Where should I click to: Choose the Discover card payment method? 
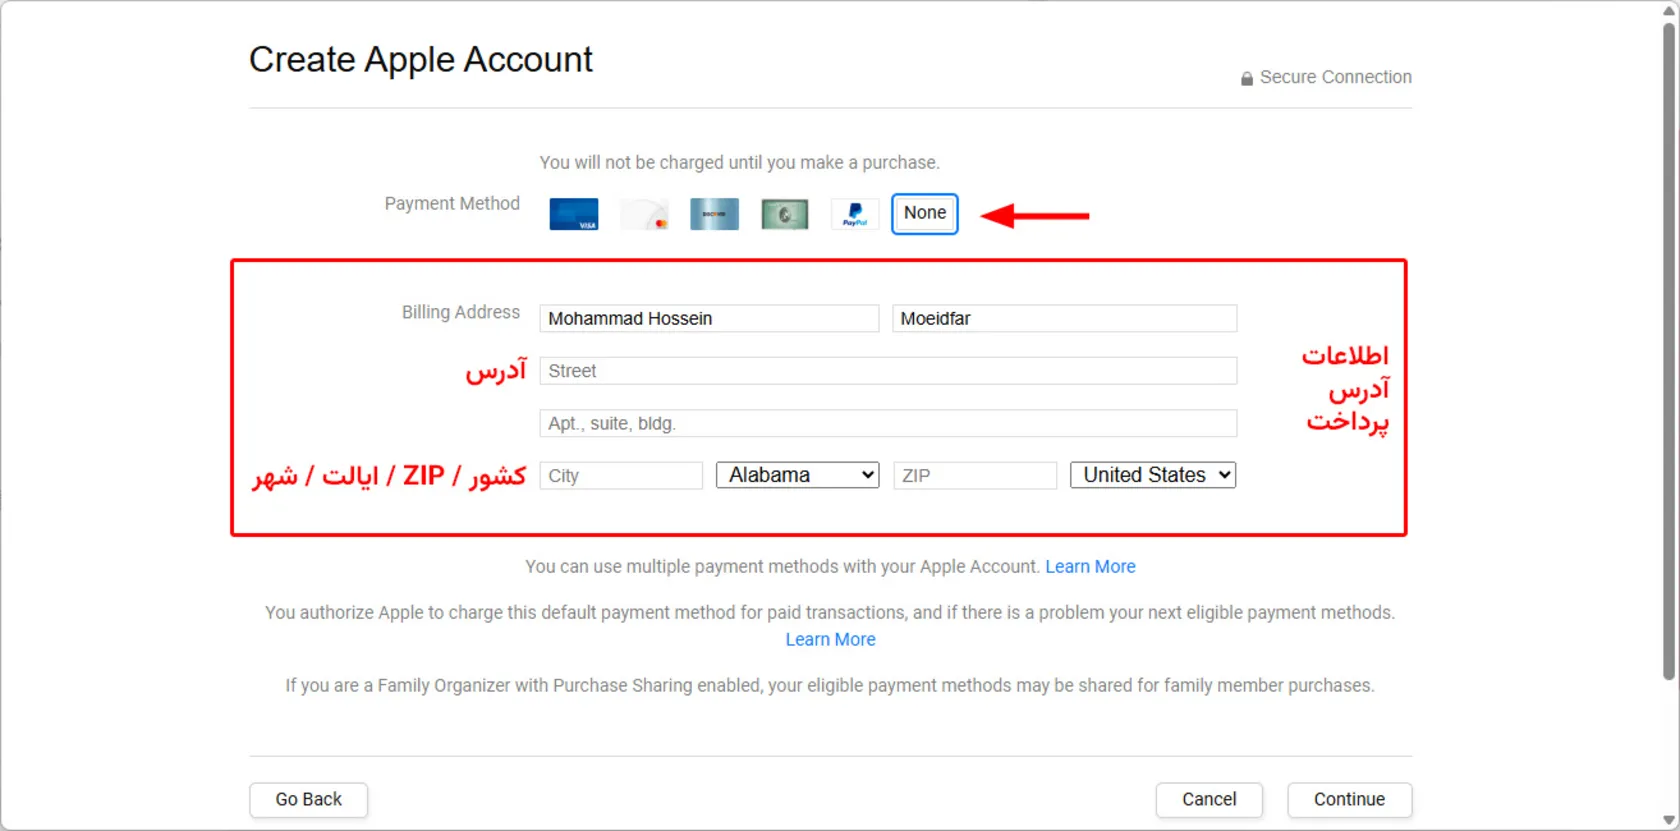pos(714,214)
